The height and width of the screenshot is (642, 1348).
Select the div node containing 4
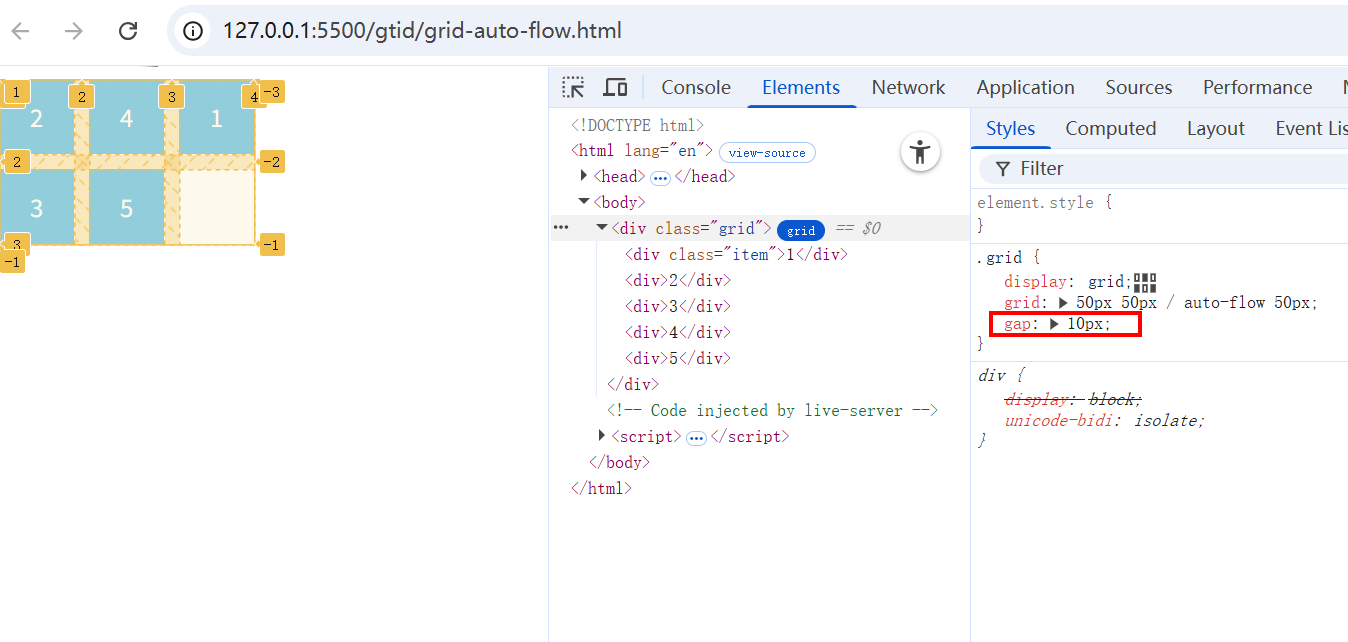click(x=678, y=332)
